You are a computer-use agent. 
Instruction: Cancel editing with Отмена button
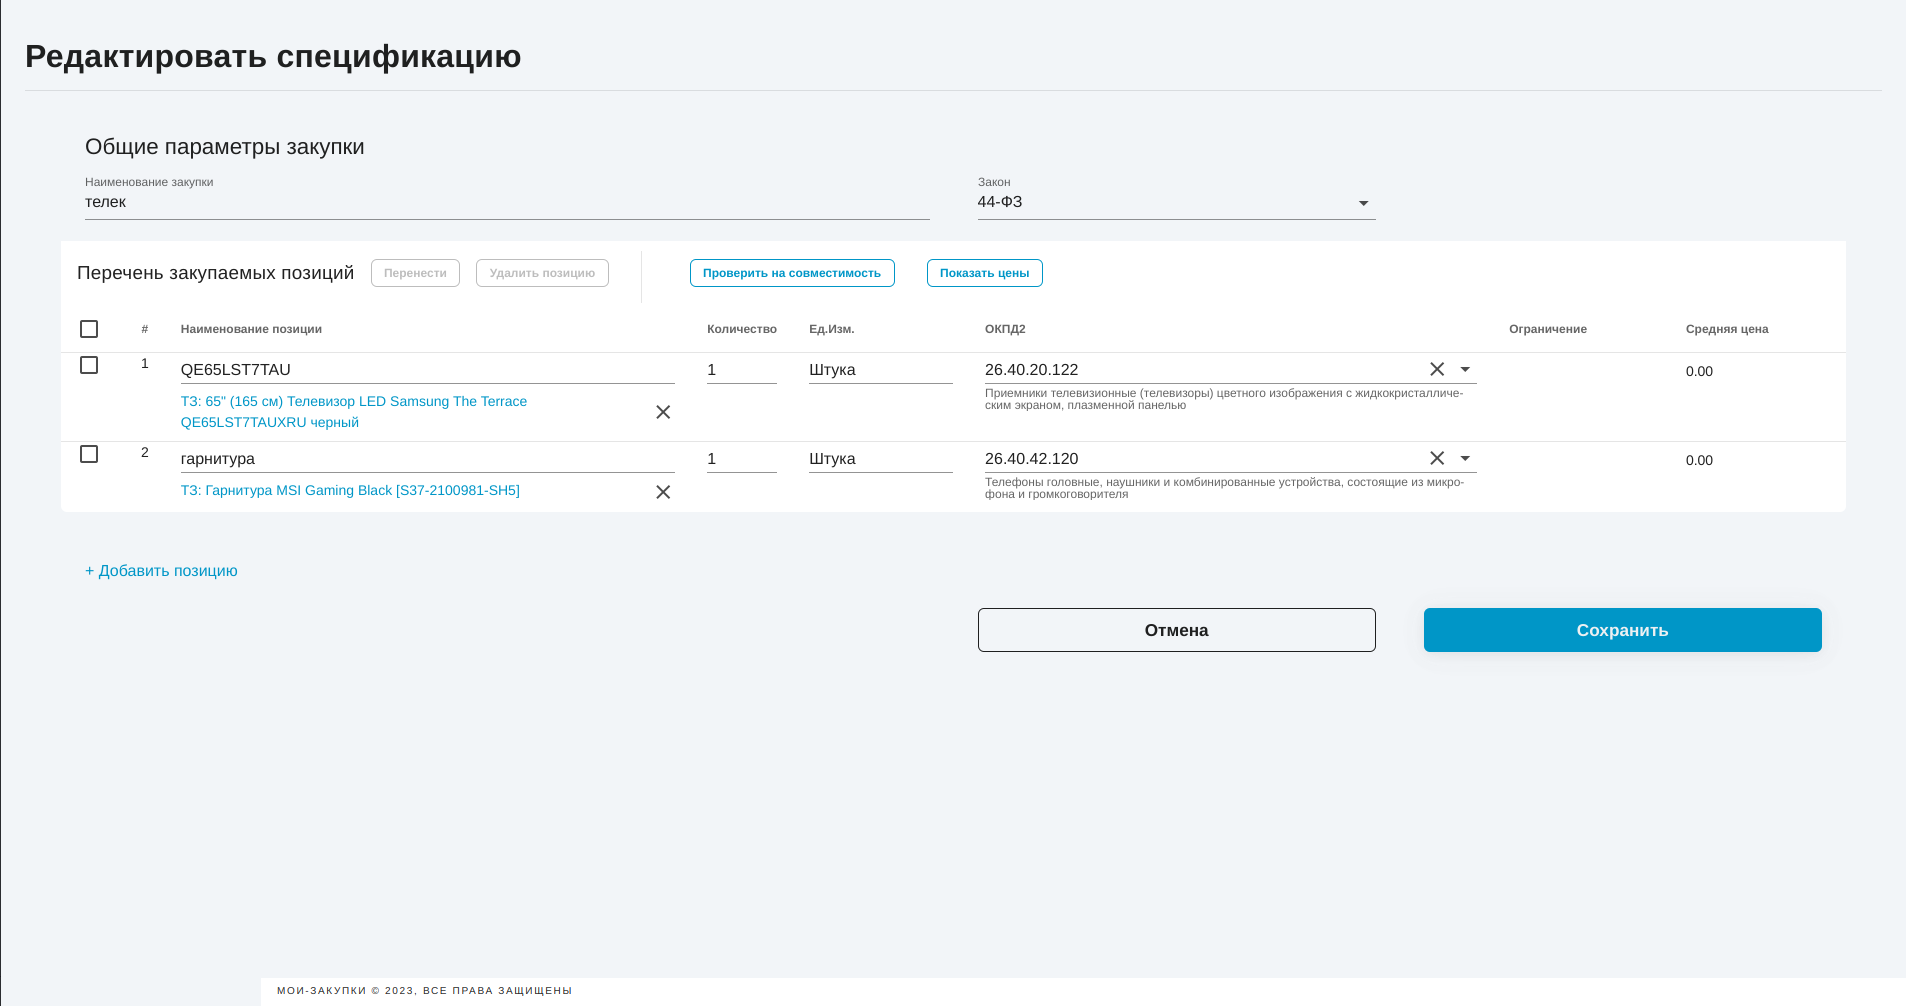point(1176,630)
